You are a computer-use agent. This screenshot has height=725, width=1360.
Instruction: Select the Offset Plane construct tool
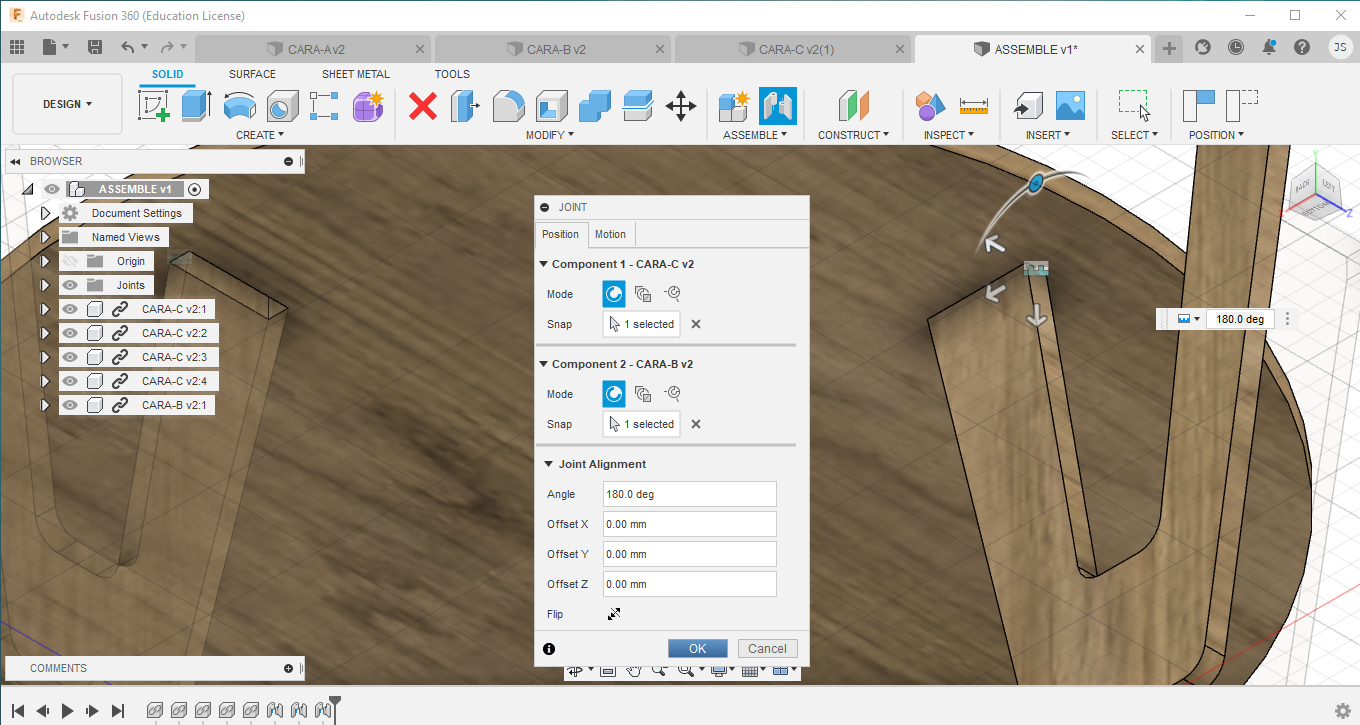point(853,105)
